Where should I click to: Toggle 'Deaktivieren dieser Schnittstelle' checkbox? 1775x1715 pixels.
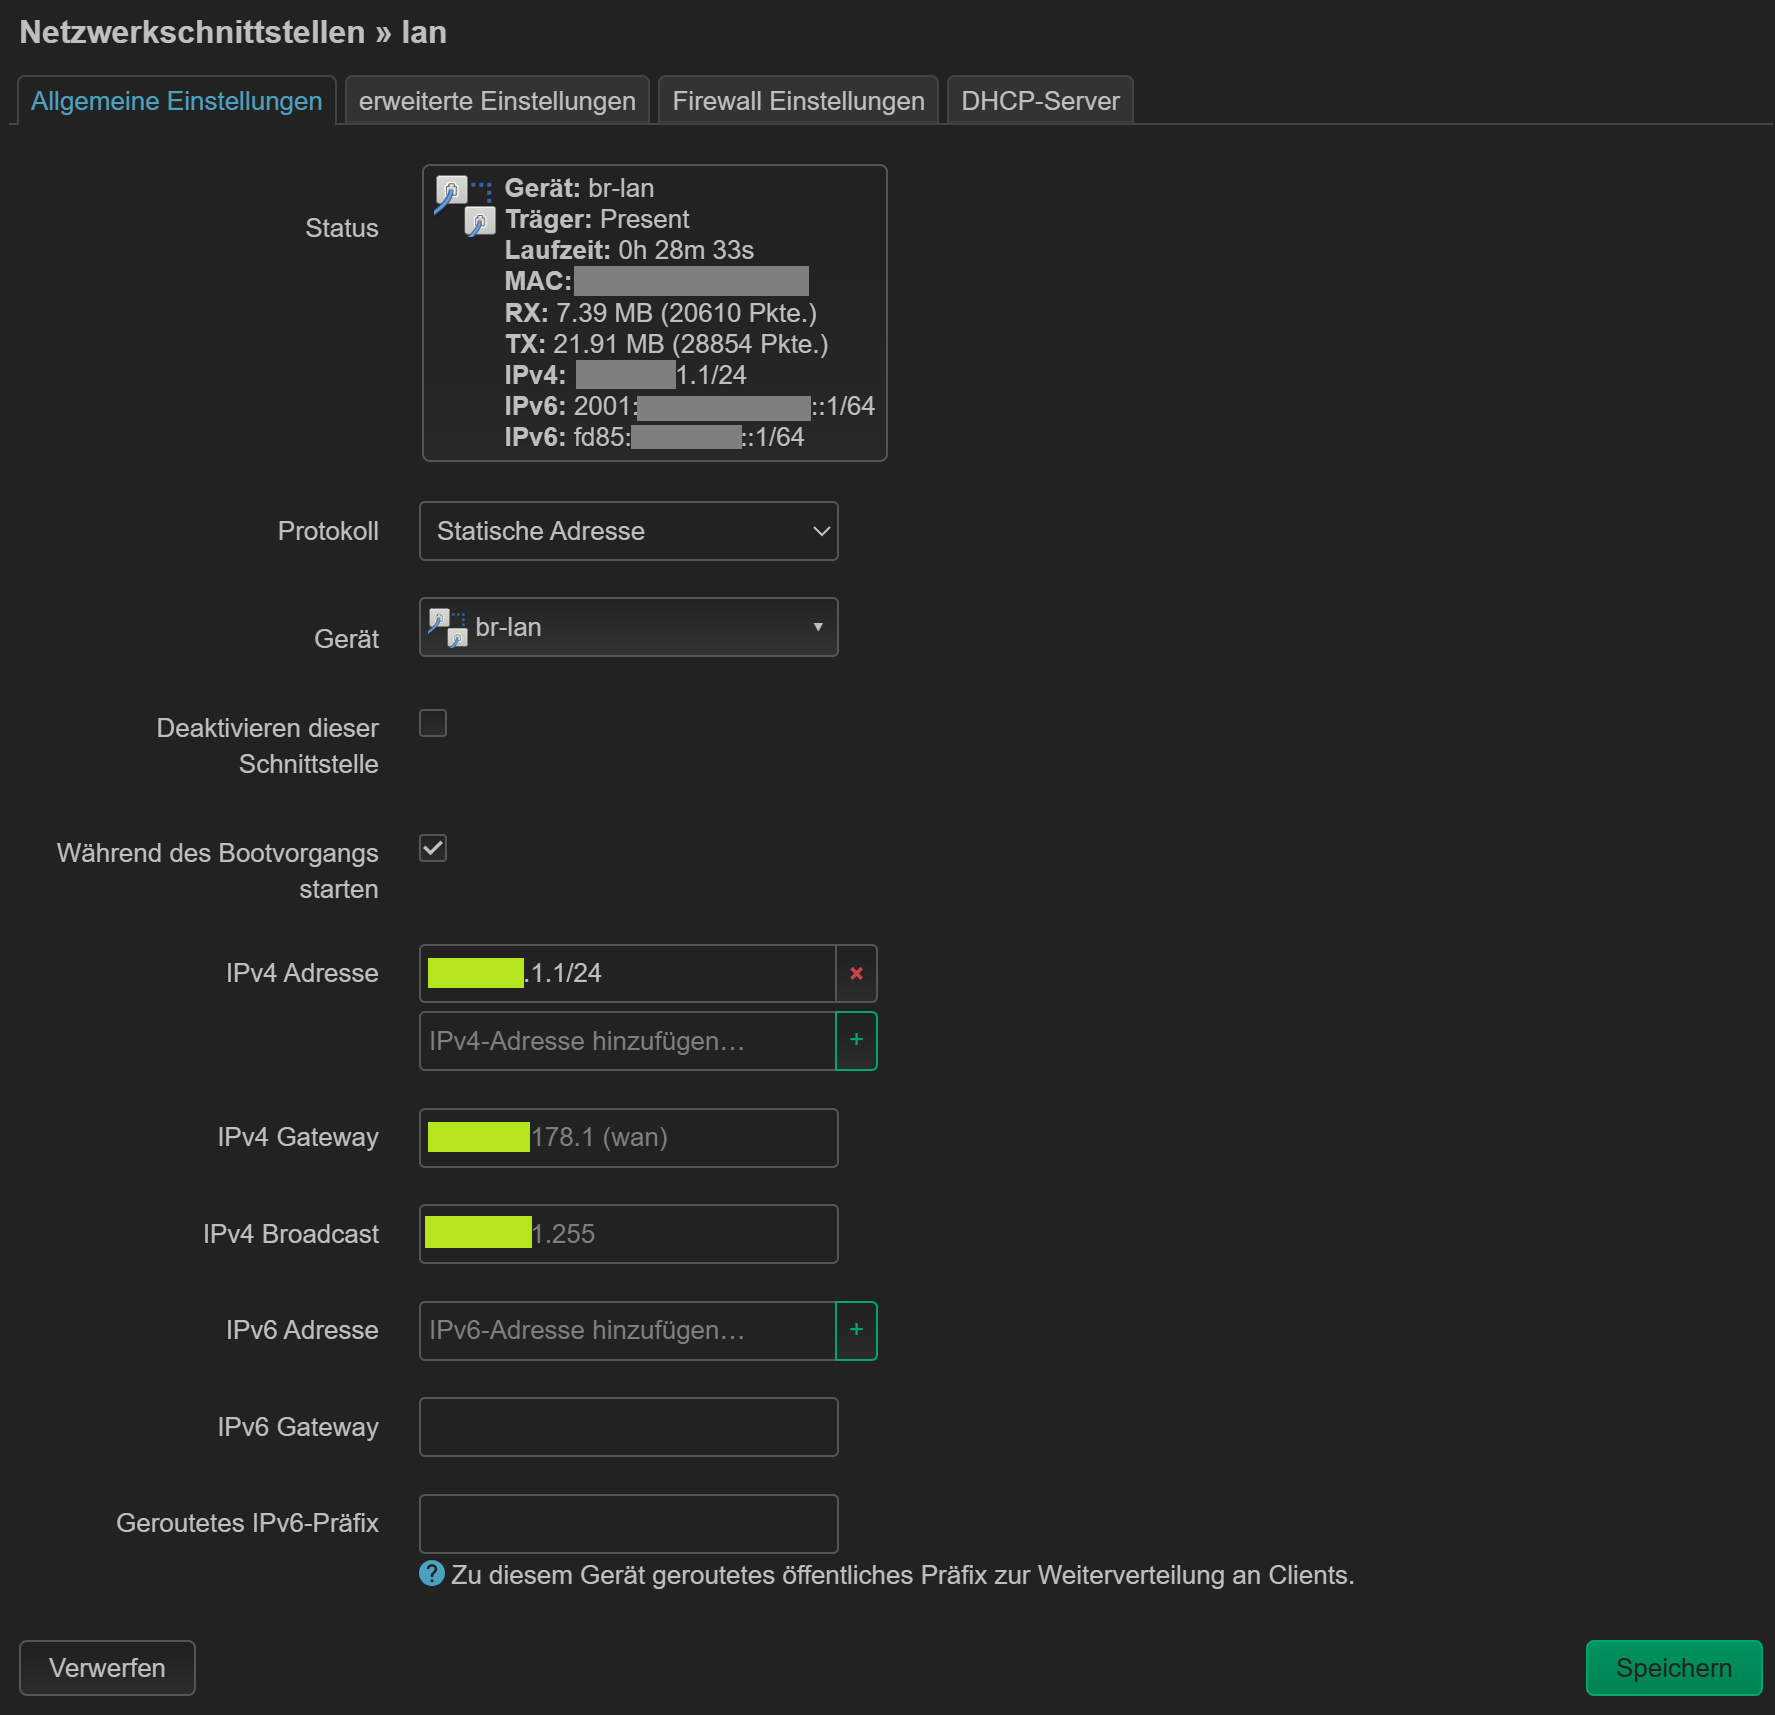click(433, 723)
